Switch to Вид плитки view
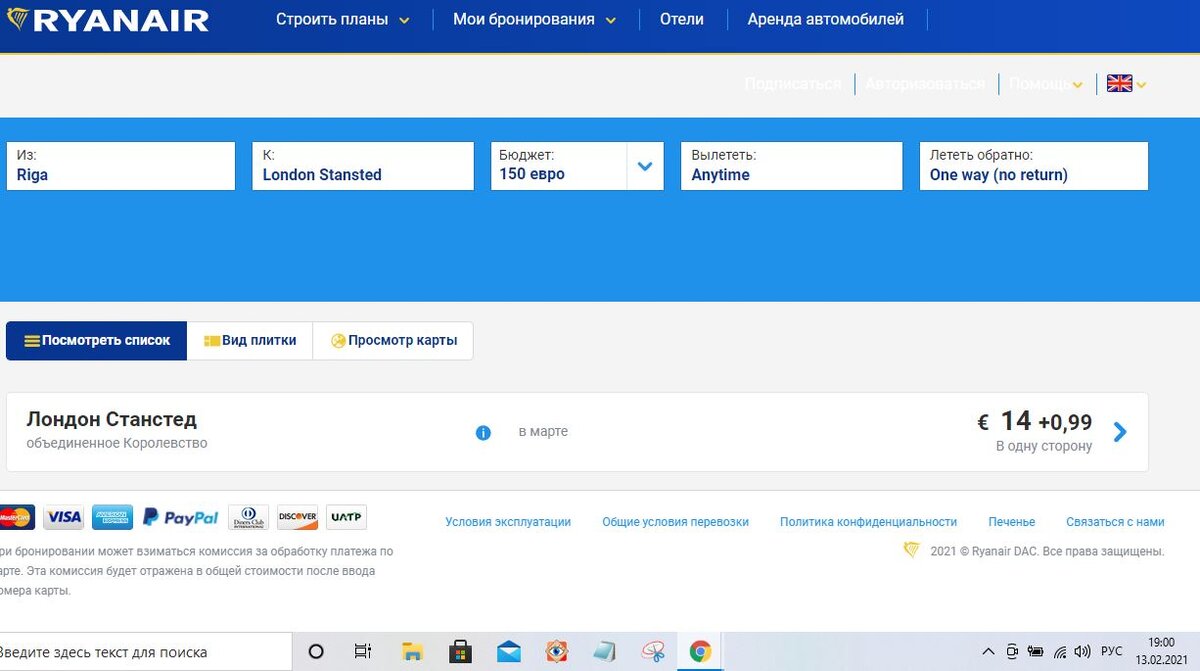The width and height of the screenshot is (1200, 671). pos(250,340)
